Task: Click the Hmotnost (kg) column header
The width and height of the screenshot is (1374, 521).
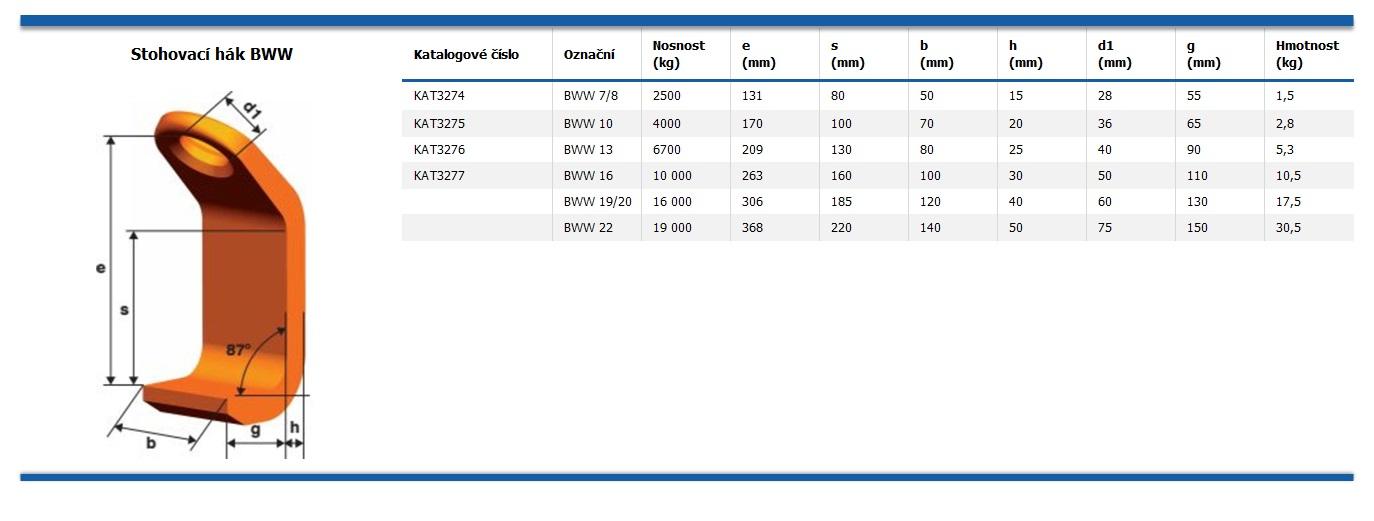Action: pos(1306,54)
